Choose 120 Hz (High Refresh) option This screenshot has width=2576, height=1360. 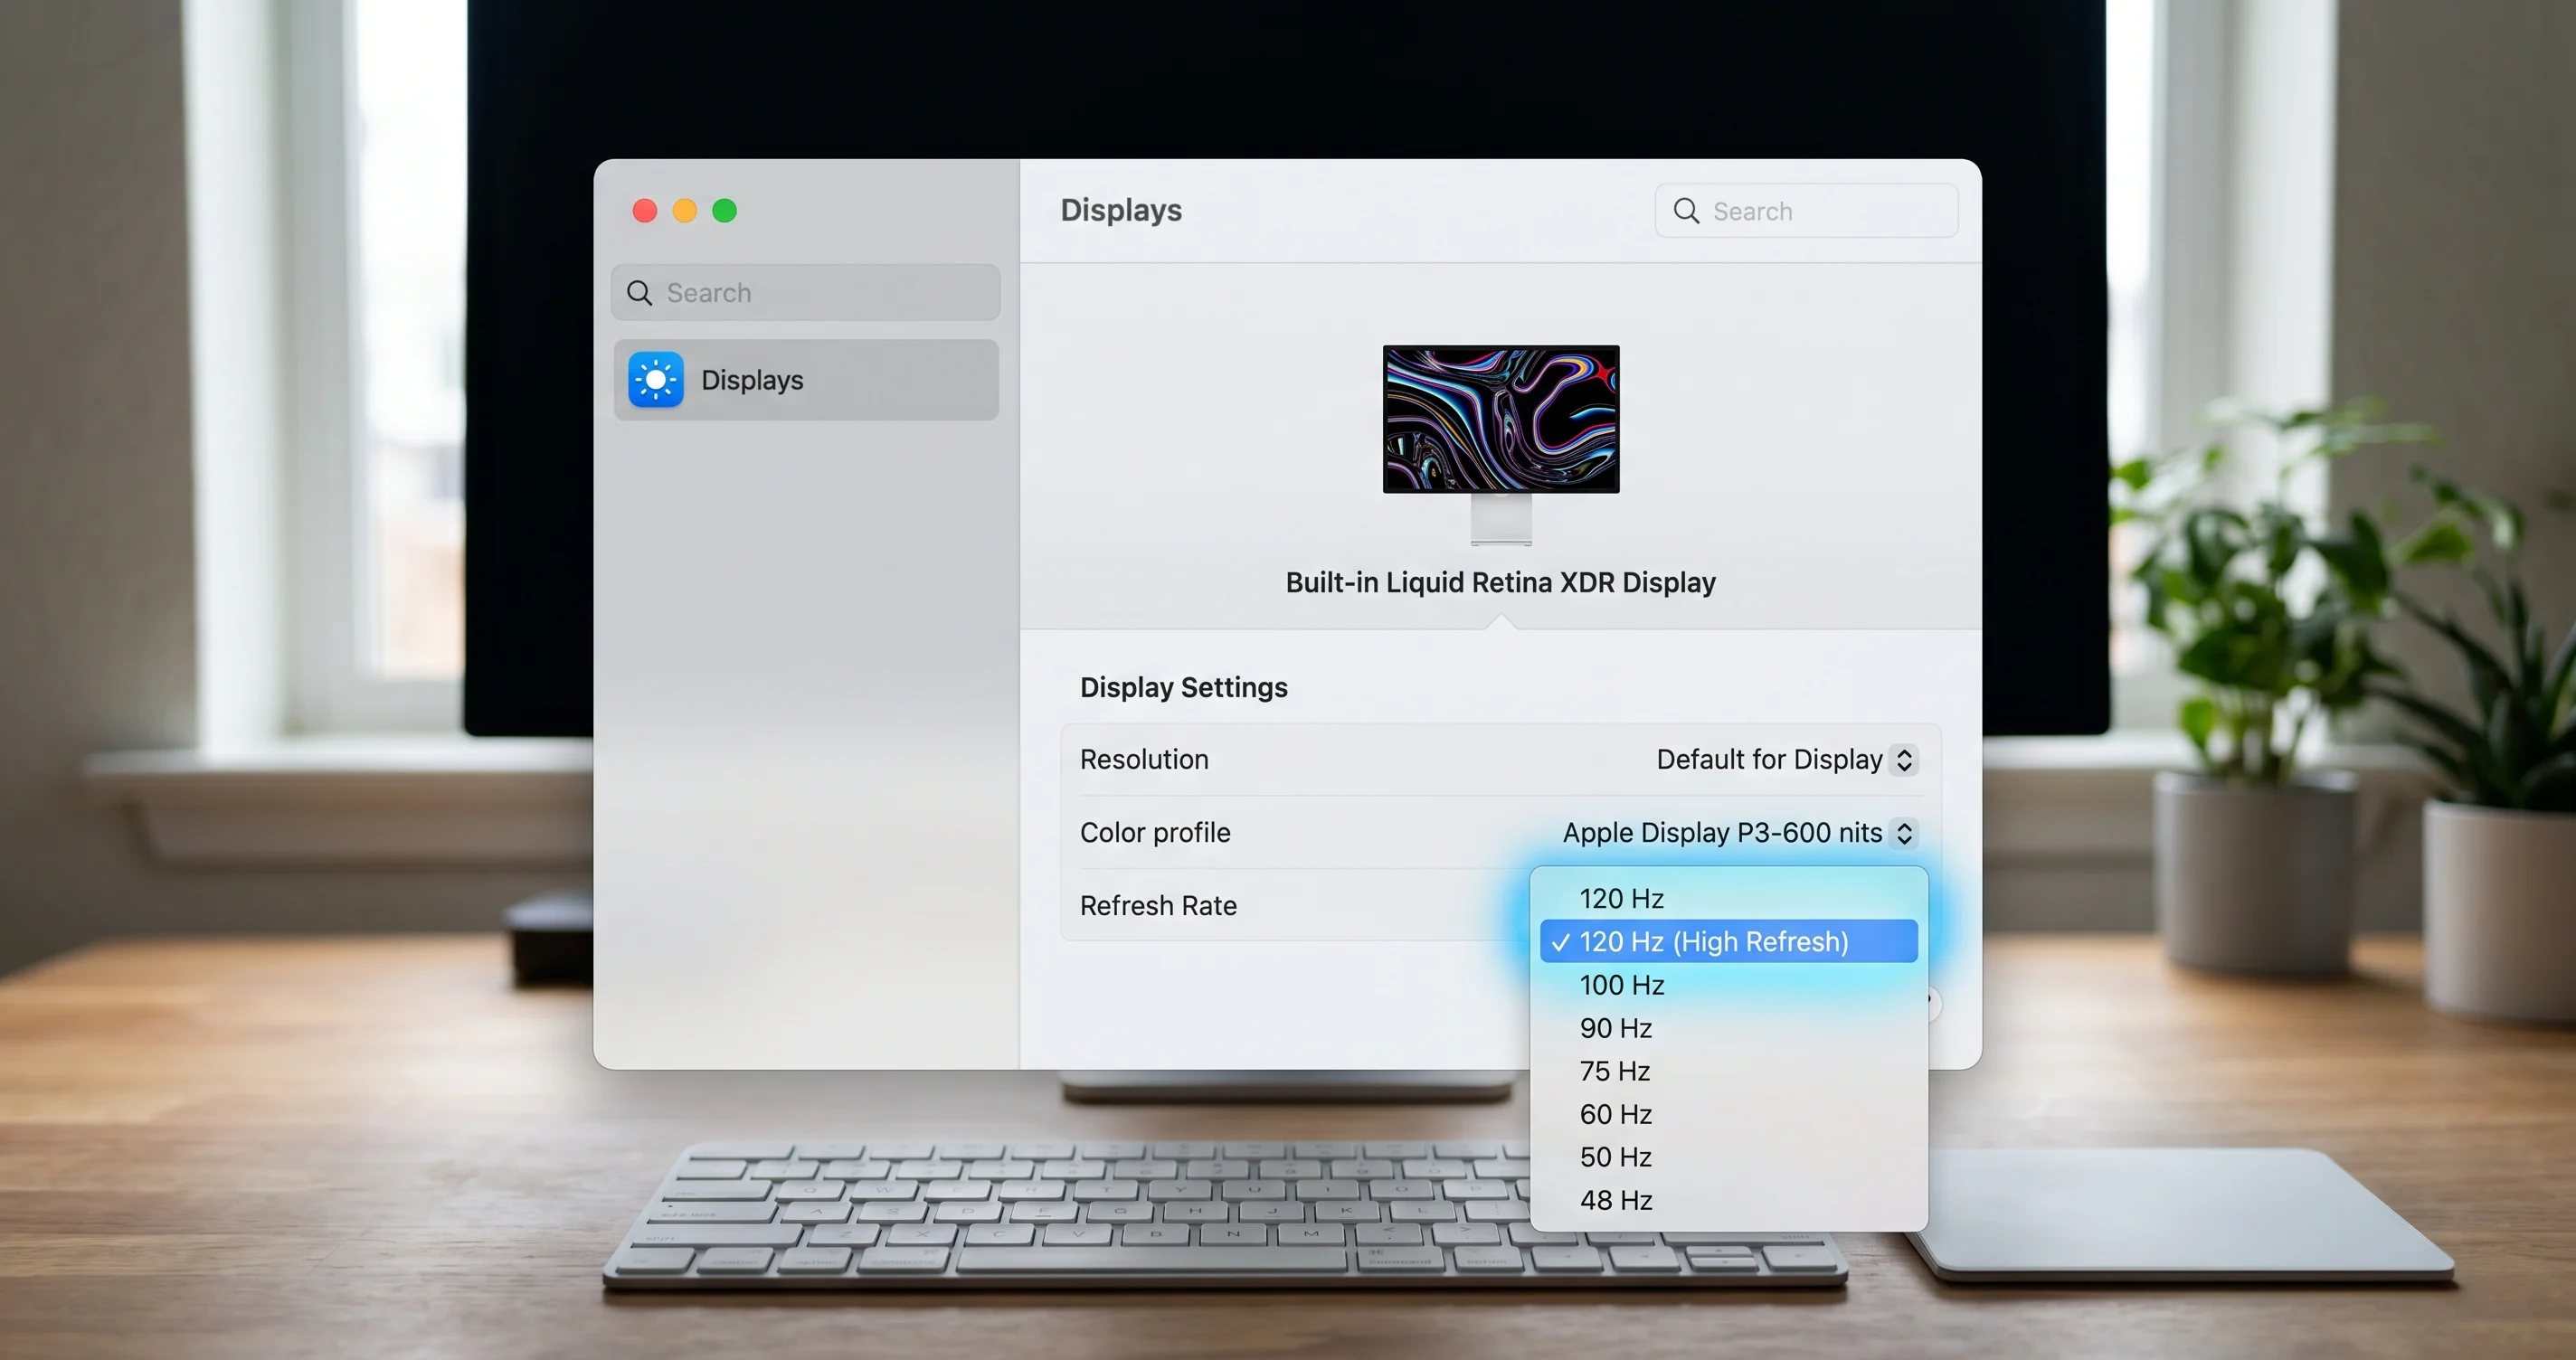point(1728,941)
